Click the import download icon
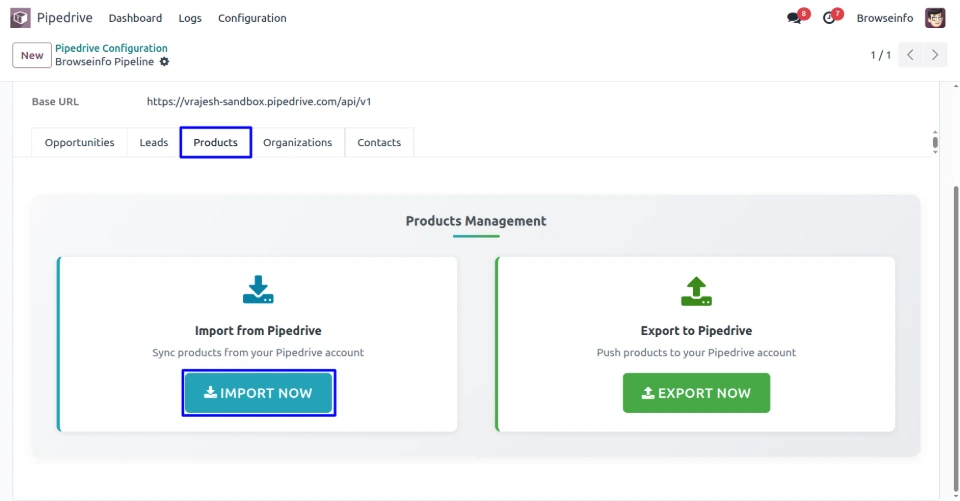960x501 pixels. (x=258, y=290)
